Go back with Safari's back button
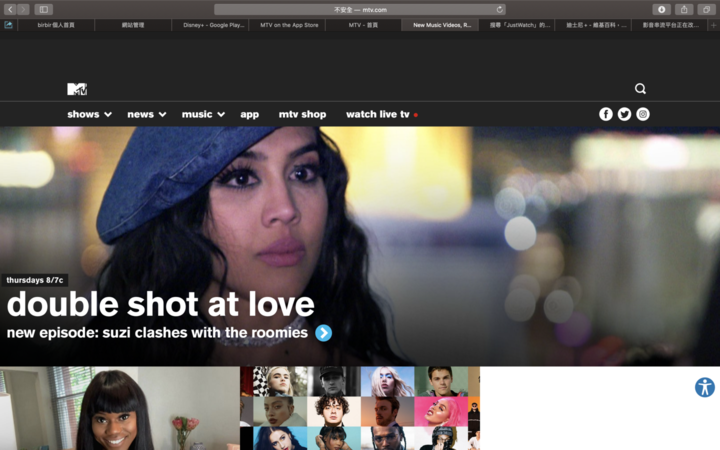This screenshot has width=720, height=450. click(10, 9)
